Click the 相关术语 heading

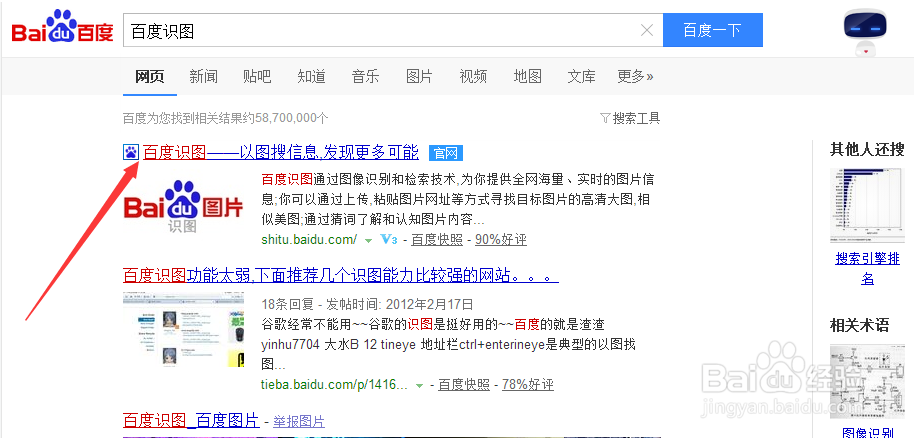859,325
